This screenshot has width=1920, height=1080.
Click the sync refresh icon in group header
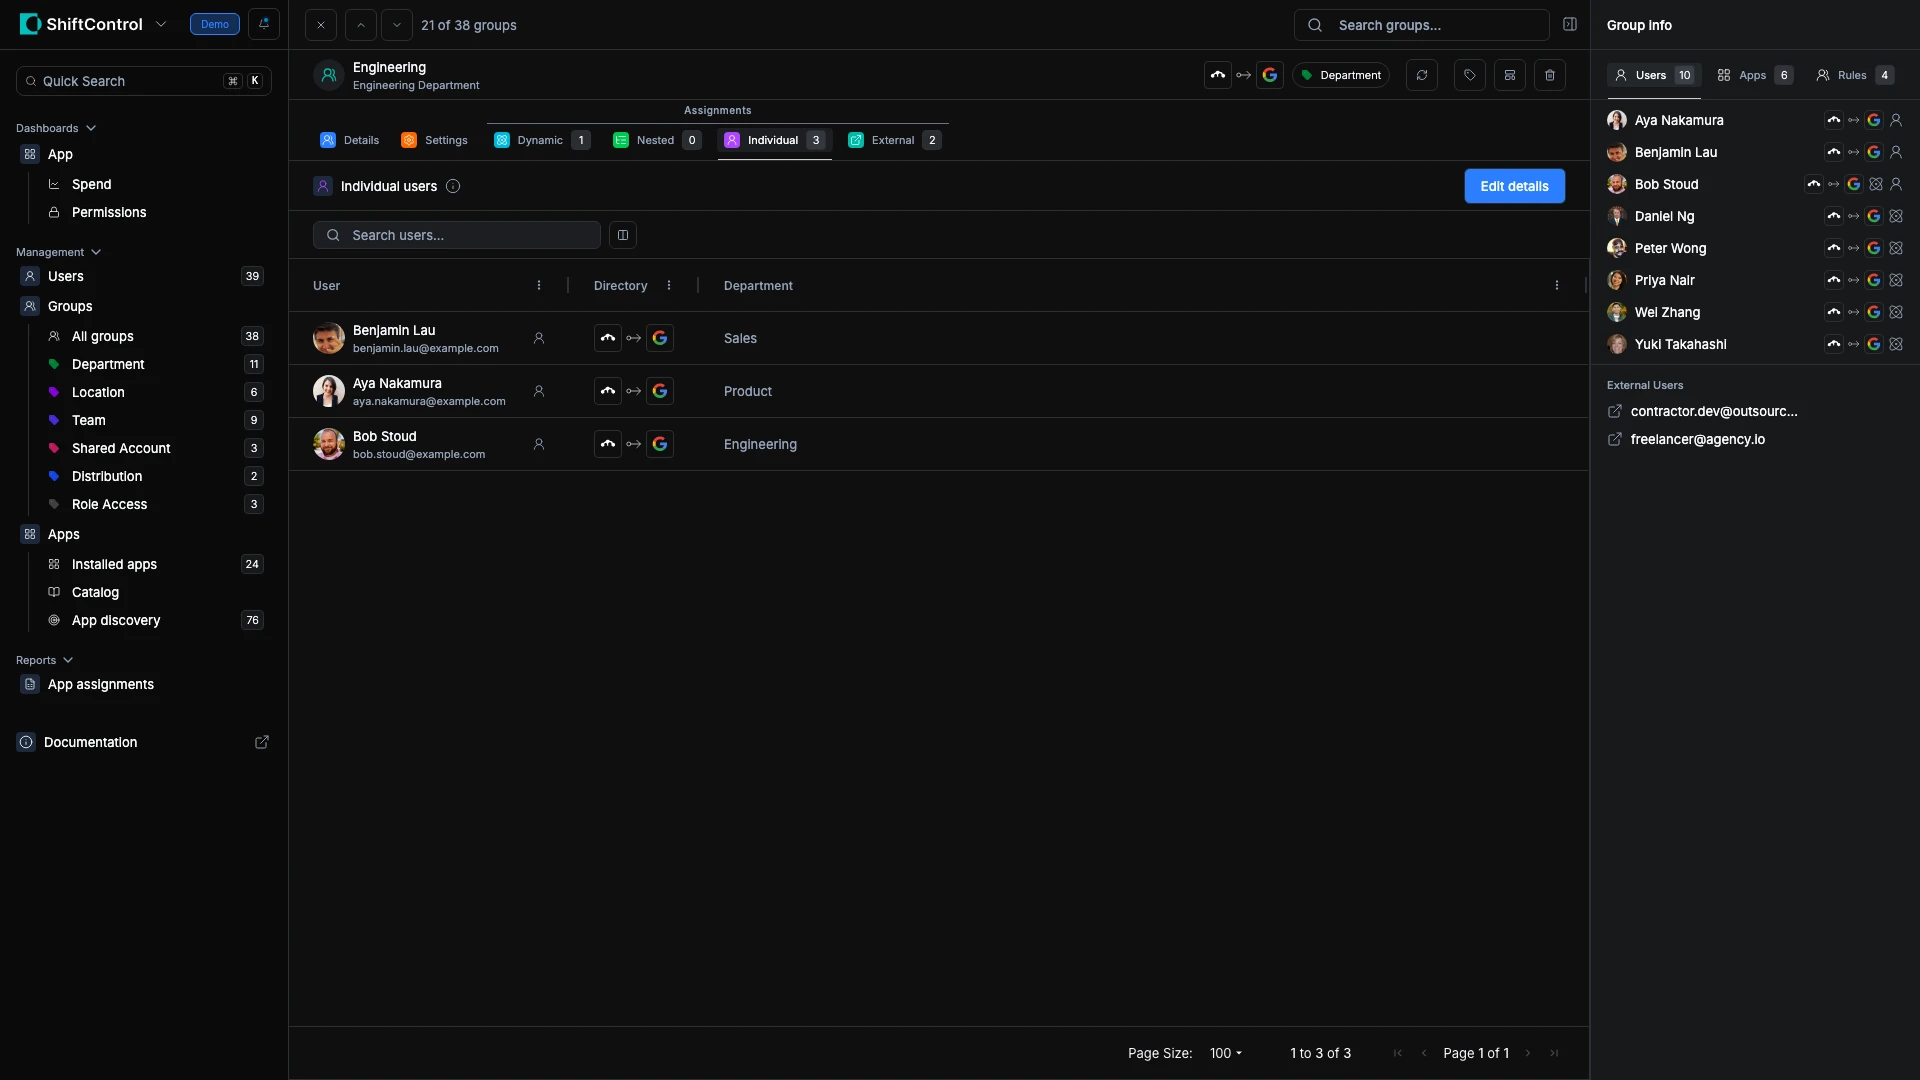1421,75
